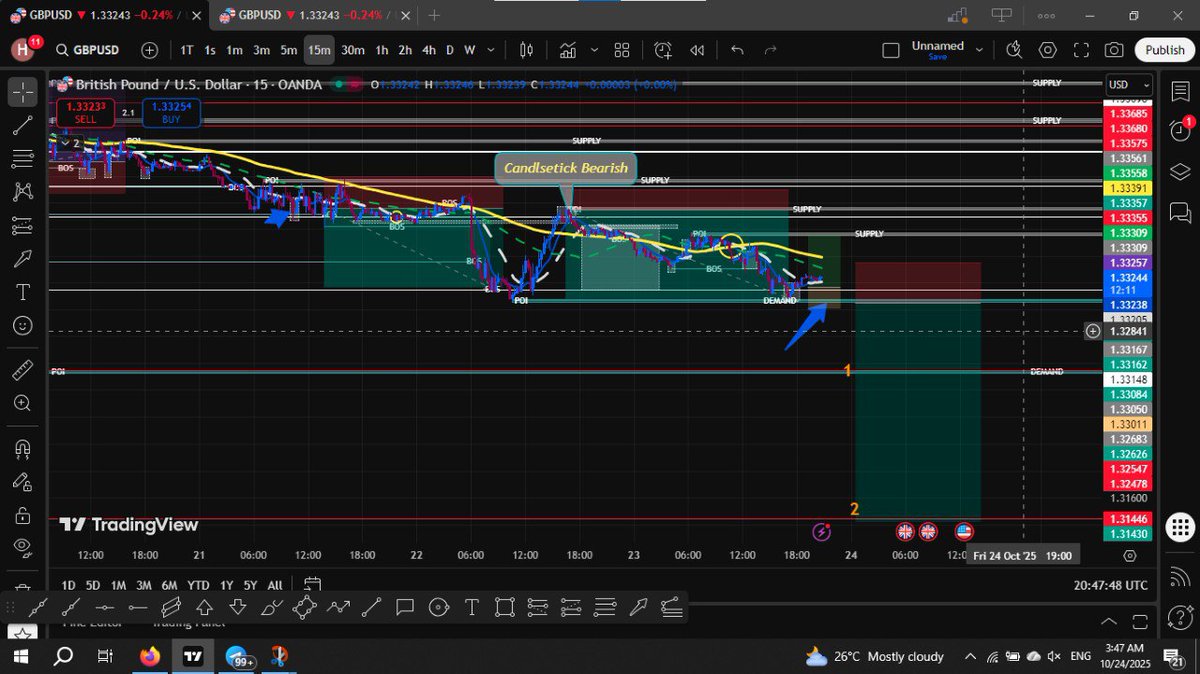Image resolution: width=1200 pixels, height=674 pixels.
Task: Open the alerts panel in right sidebar
Action: [1179, 131]
